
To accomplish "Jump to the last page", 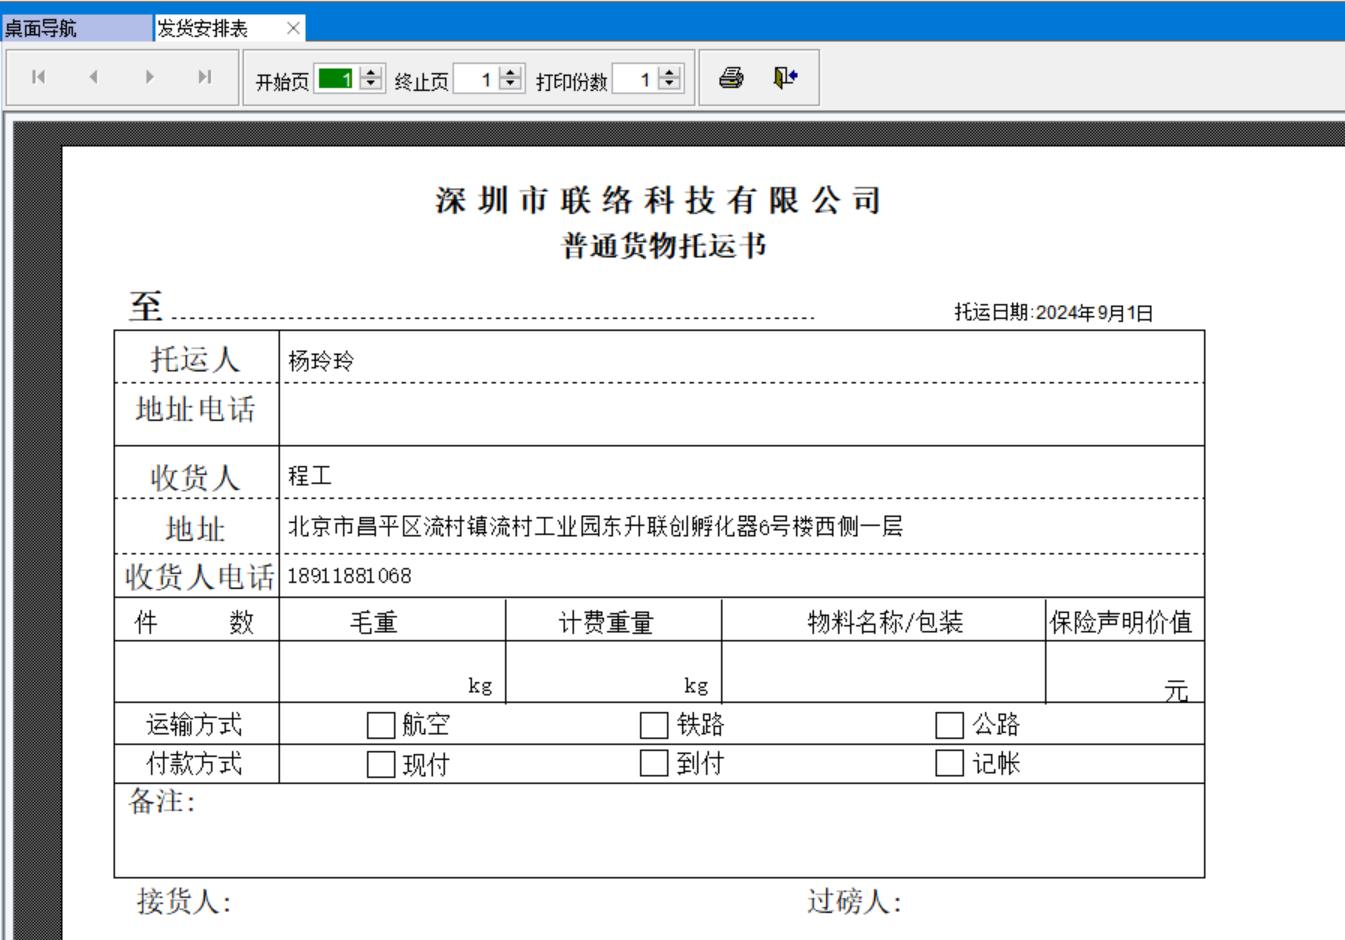I will pyautogui.click(x=205, y=77).
